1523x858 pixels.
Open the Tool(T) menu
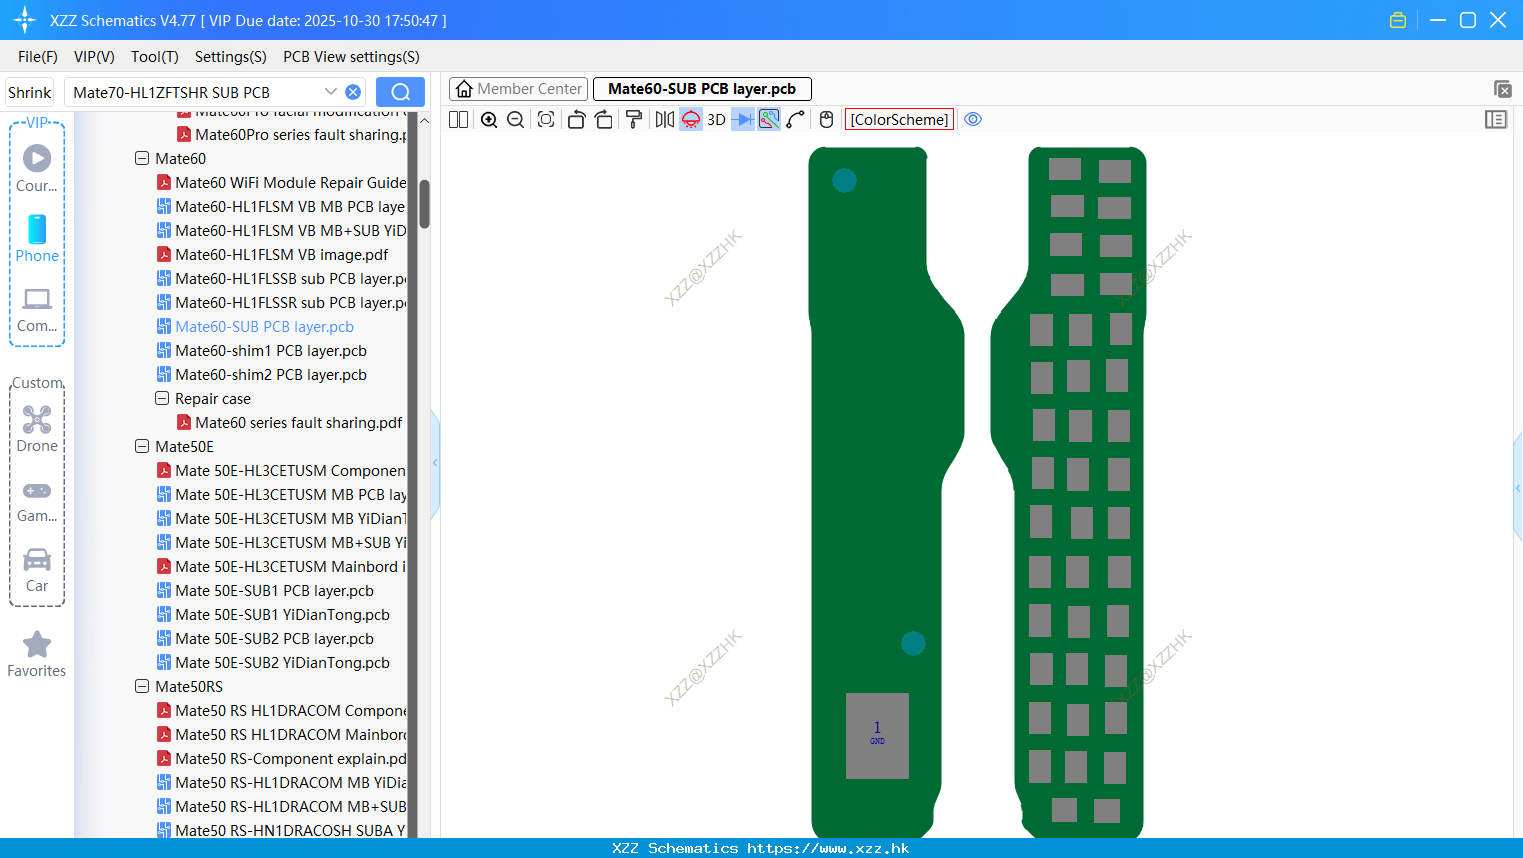pos(155,57)
